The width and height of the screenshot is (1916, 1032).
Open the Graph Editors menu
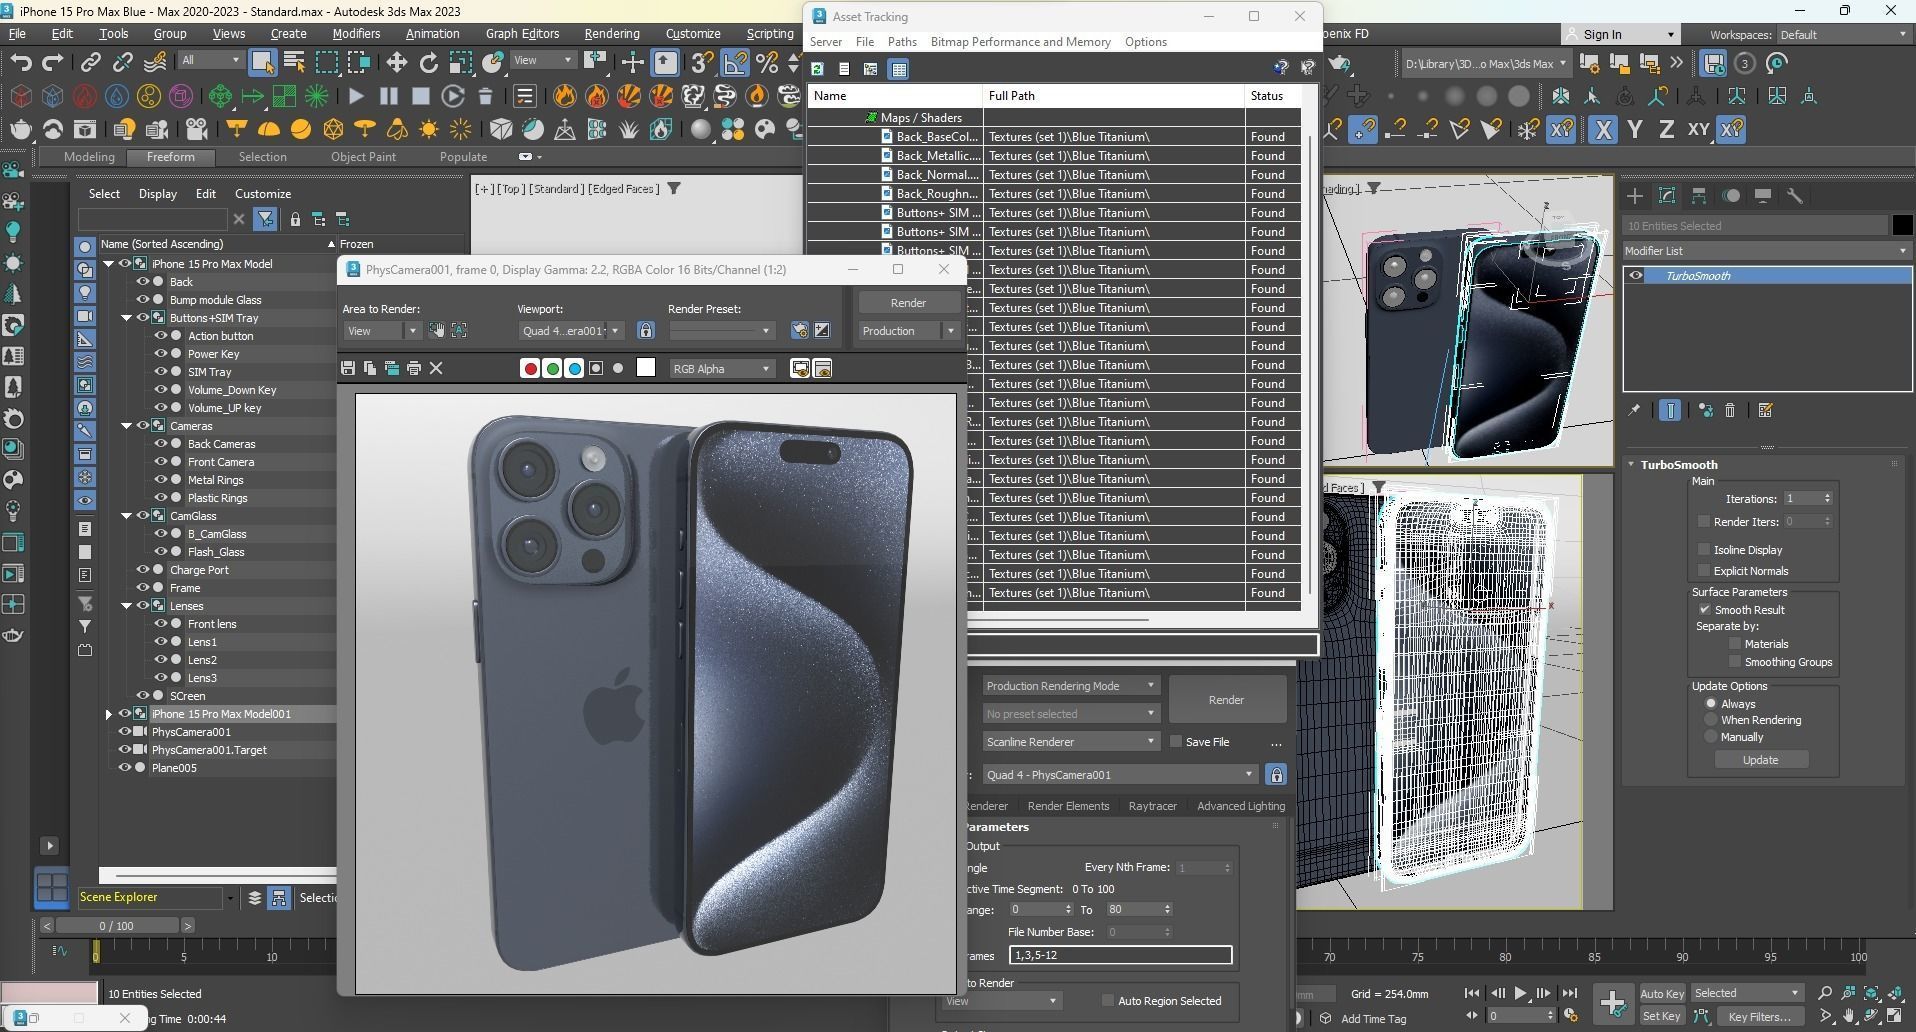click(x=522, y=33)
